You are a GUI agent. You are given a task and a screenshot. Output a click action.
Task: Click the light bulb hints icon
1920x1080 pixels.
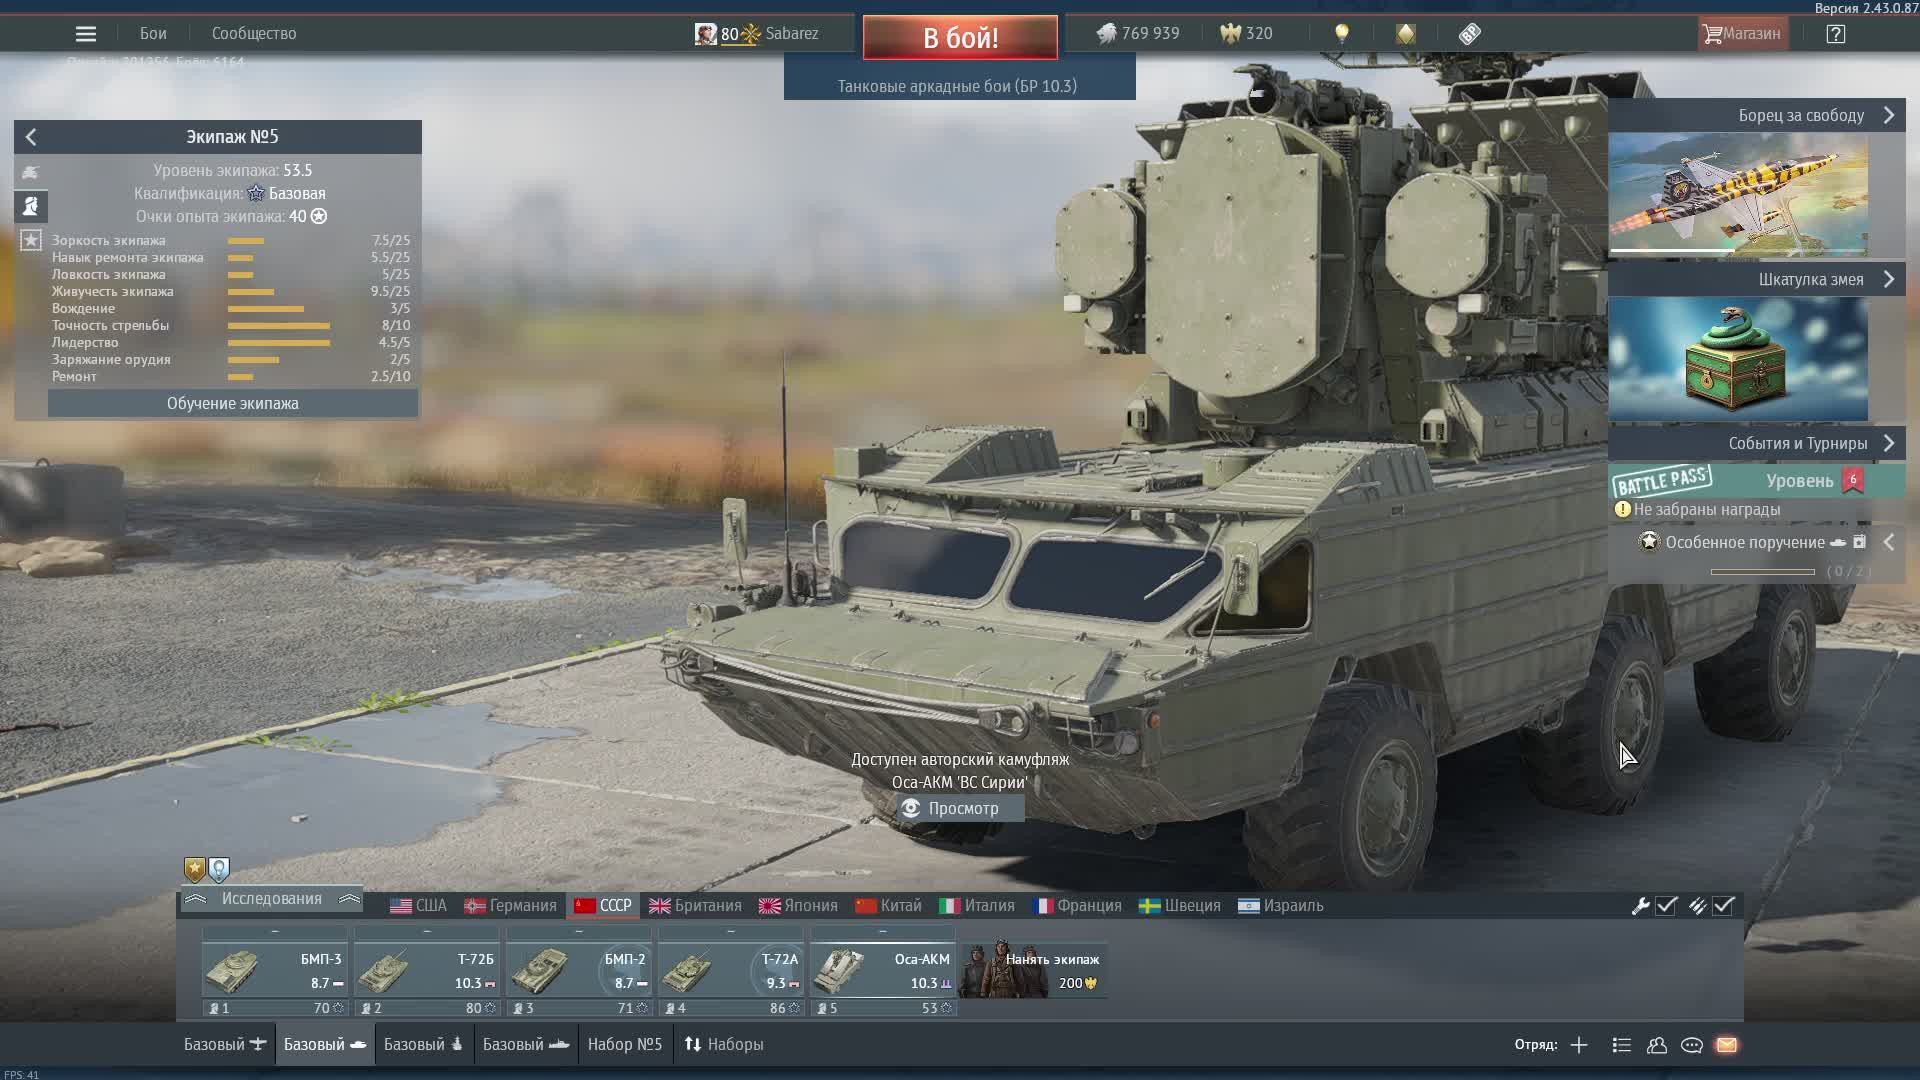coord(1342,34)
